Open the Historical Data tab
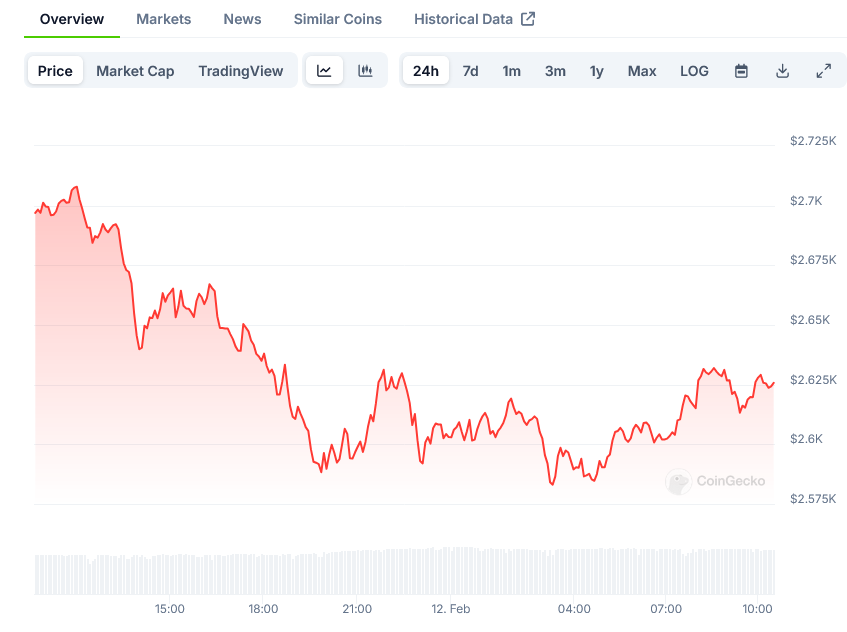The width and height of the screenshot is (847, 632). [x=474, y=19]
